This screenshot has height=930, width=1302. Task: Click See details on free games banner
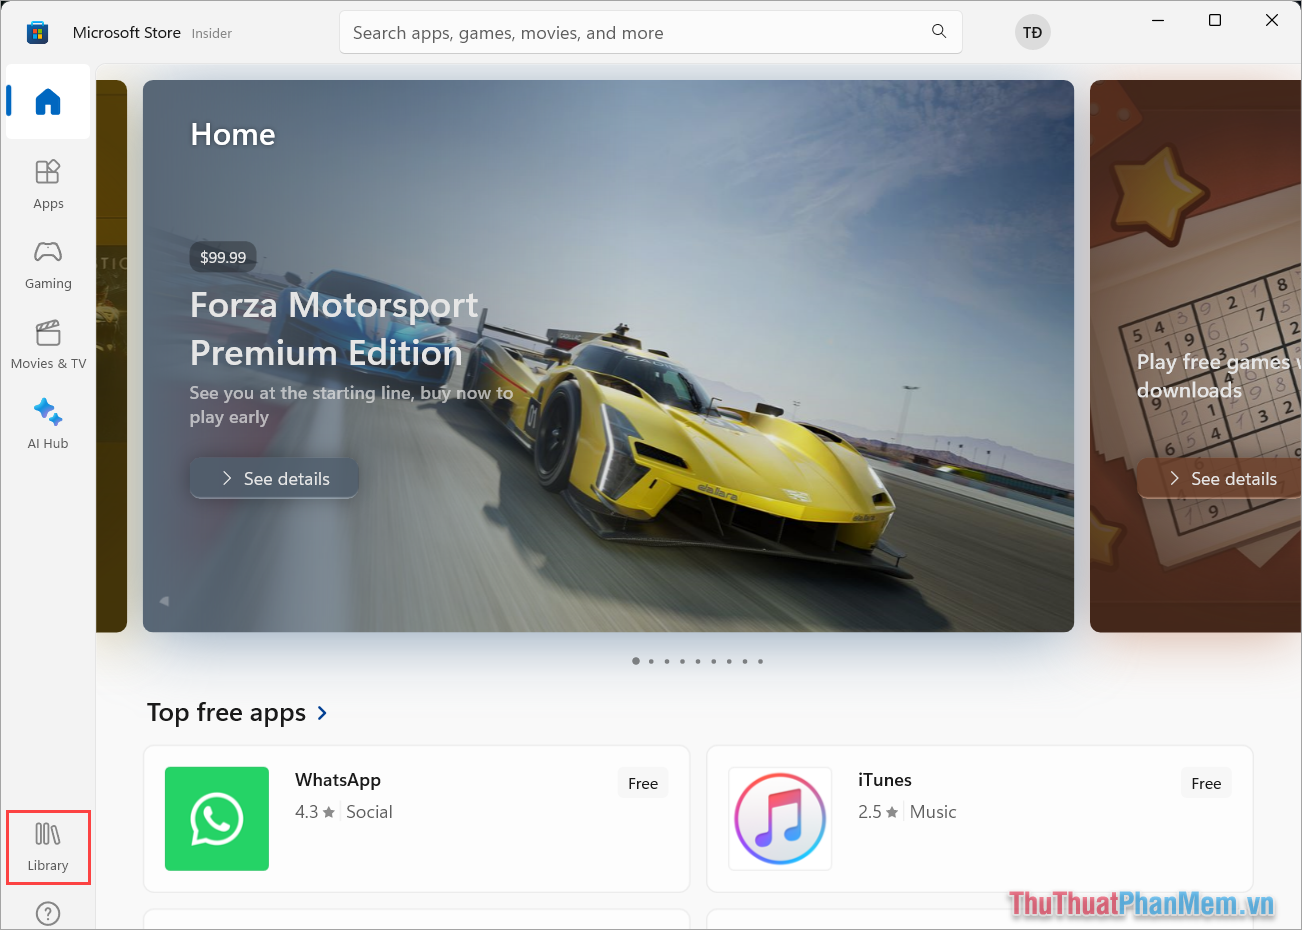pos(1222,479)
